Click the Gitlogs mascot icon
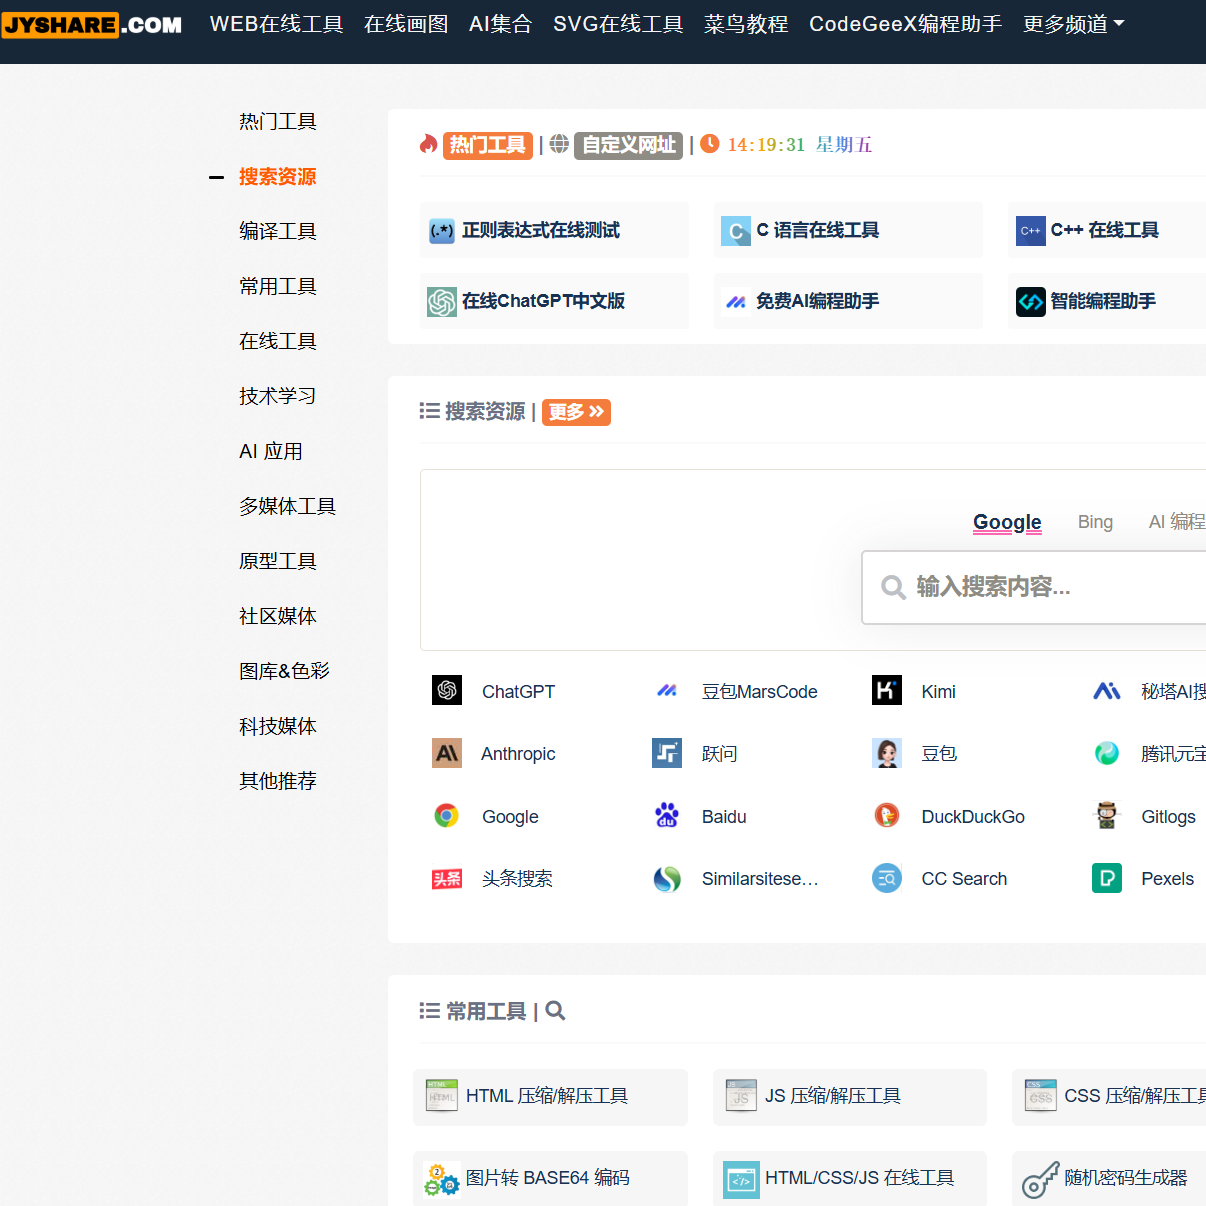Screen dimensions: 1206x1206 (1107, 816)
